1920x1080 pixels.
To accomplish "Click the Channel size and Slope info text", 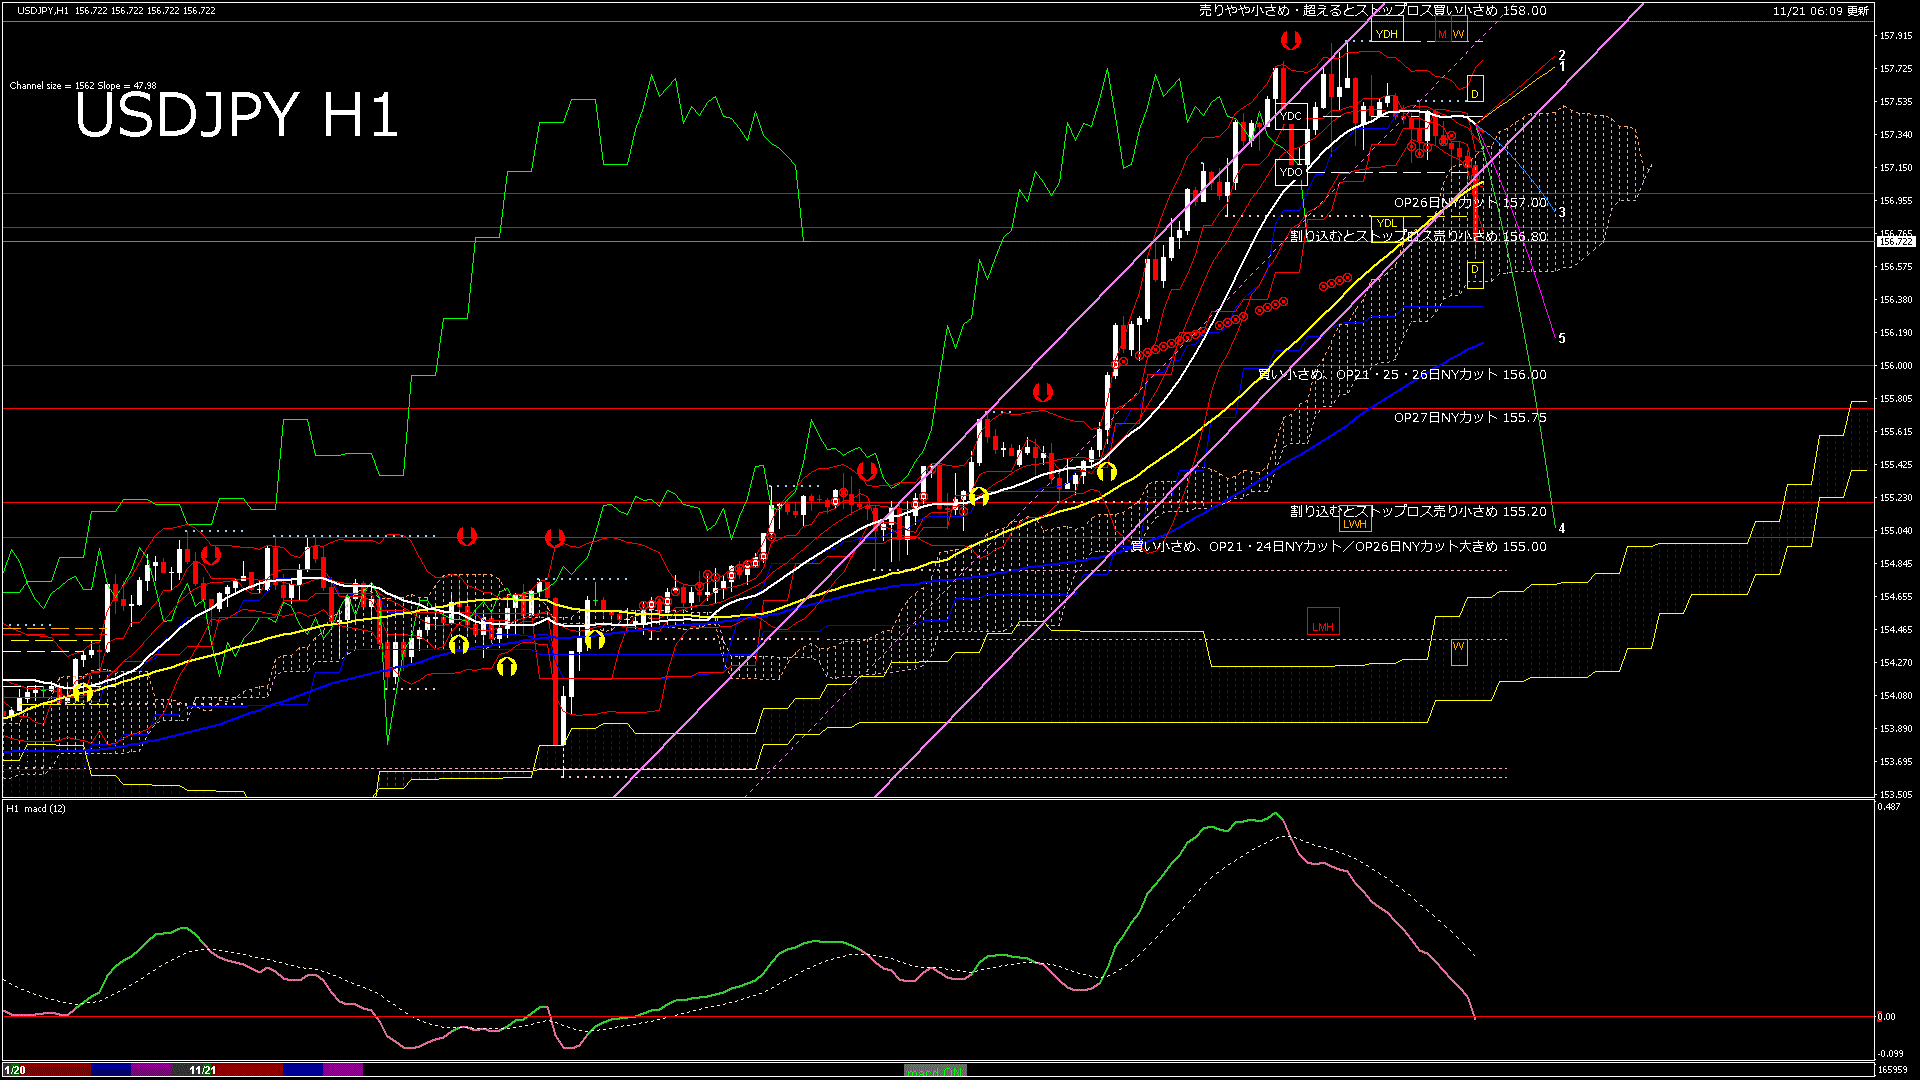I will click(x=81, y=85).
